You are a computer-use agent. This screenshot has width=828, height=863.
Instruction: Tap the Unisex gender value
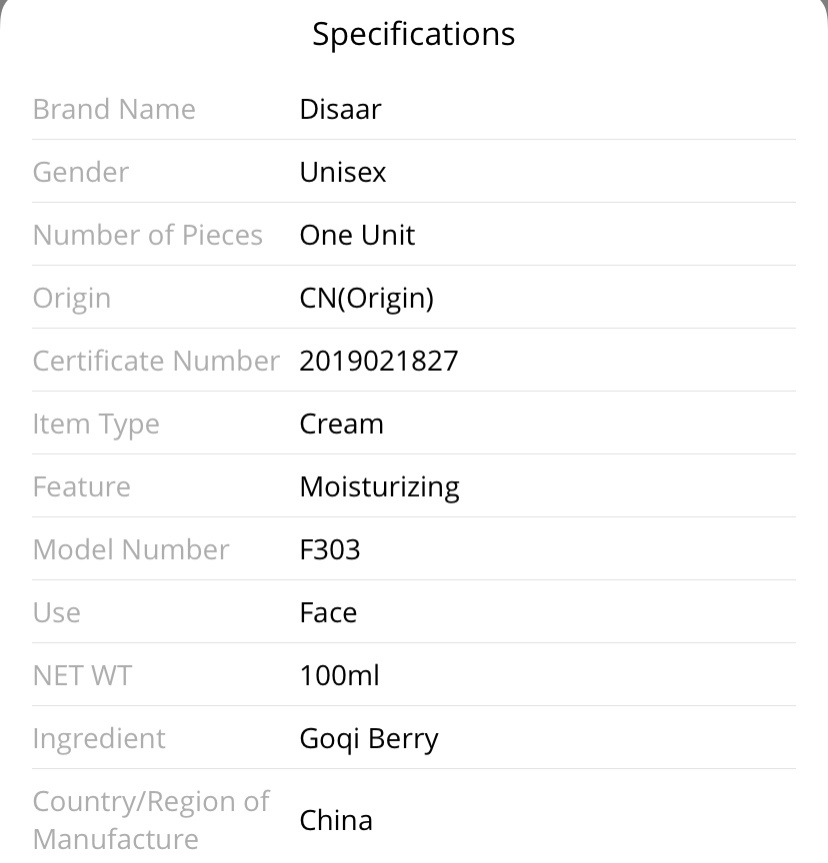342,172
